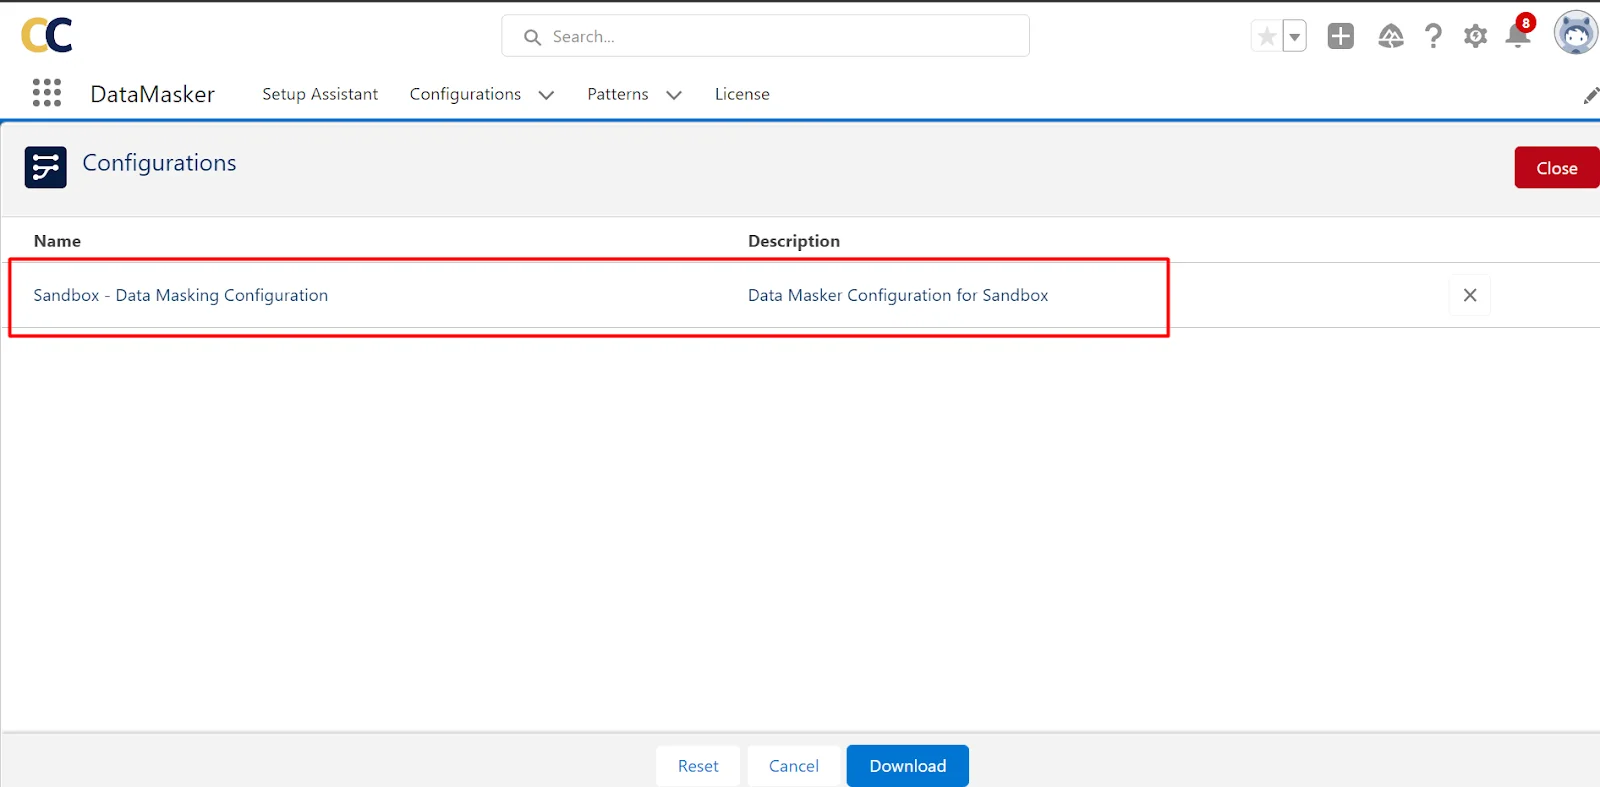
Task: Expand the Patterns tab chevron
Action: 674,95
